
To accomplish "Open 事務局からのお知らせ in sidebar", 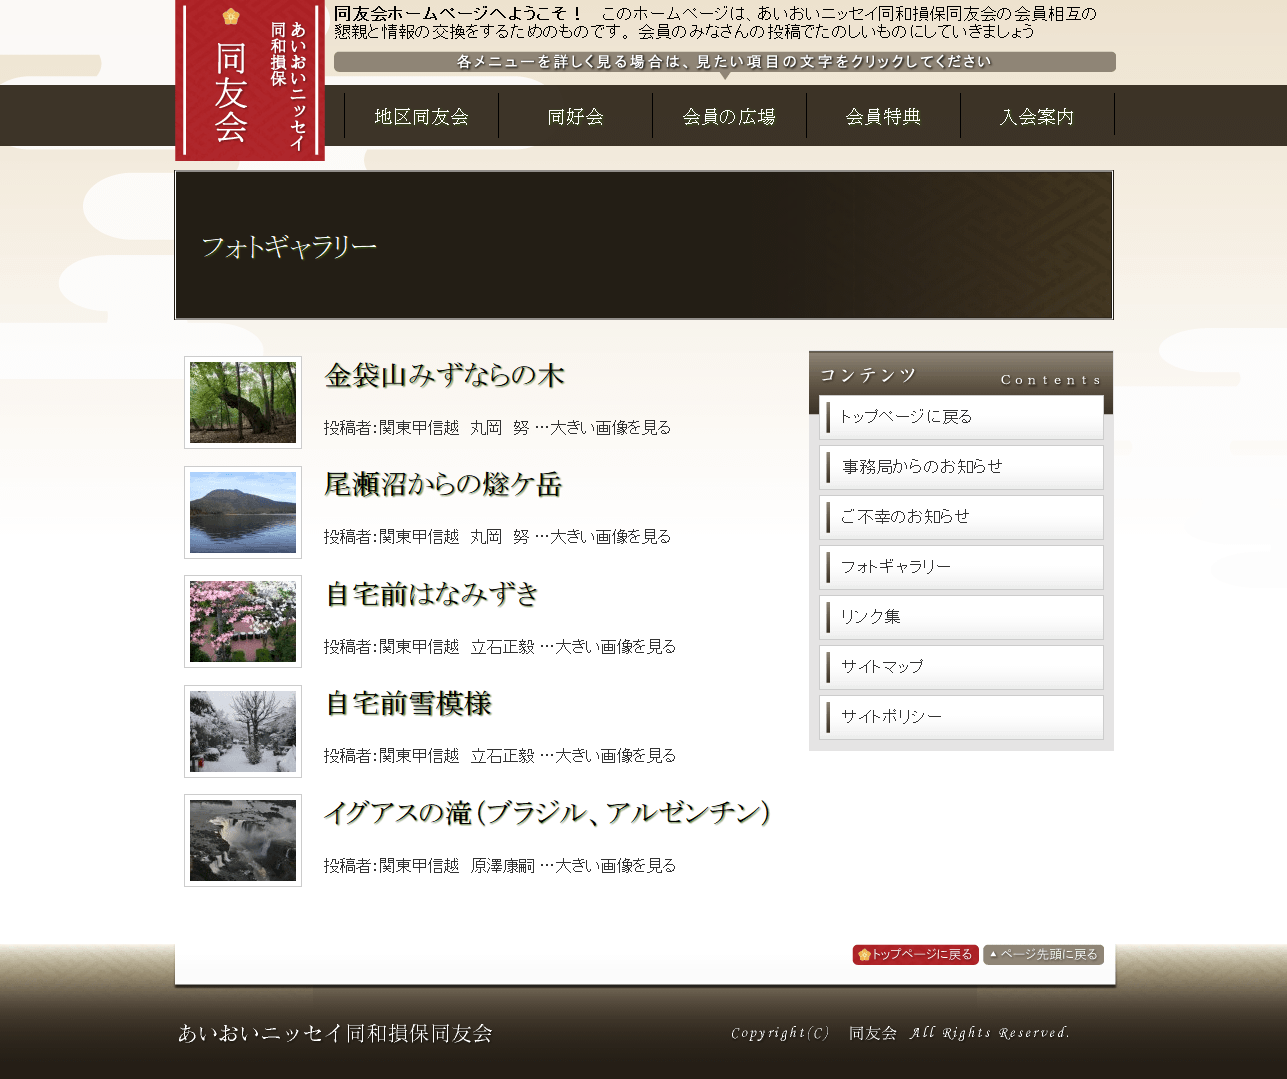I will pos(961,467).
